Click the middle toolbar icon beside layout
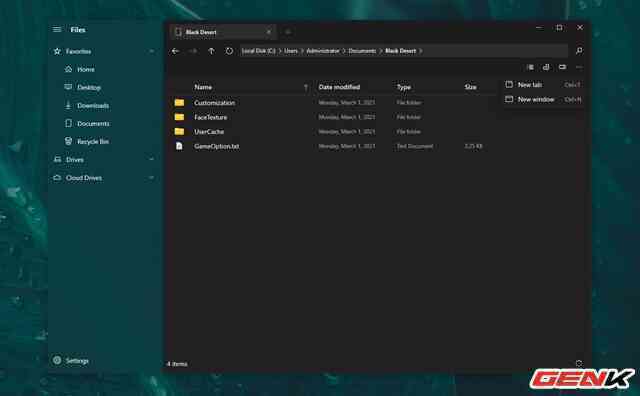Screen dimensions: 640x396 coord(546,67)
